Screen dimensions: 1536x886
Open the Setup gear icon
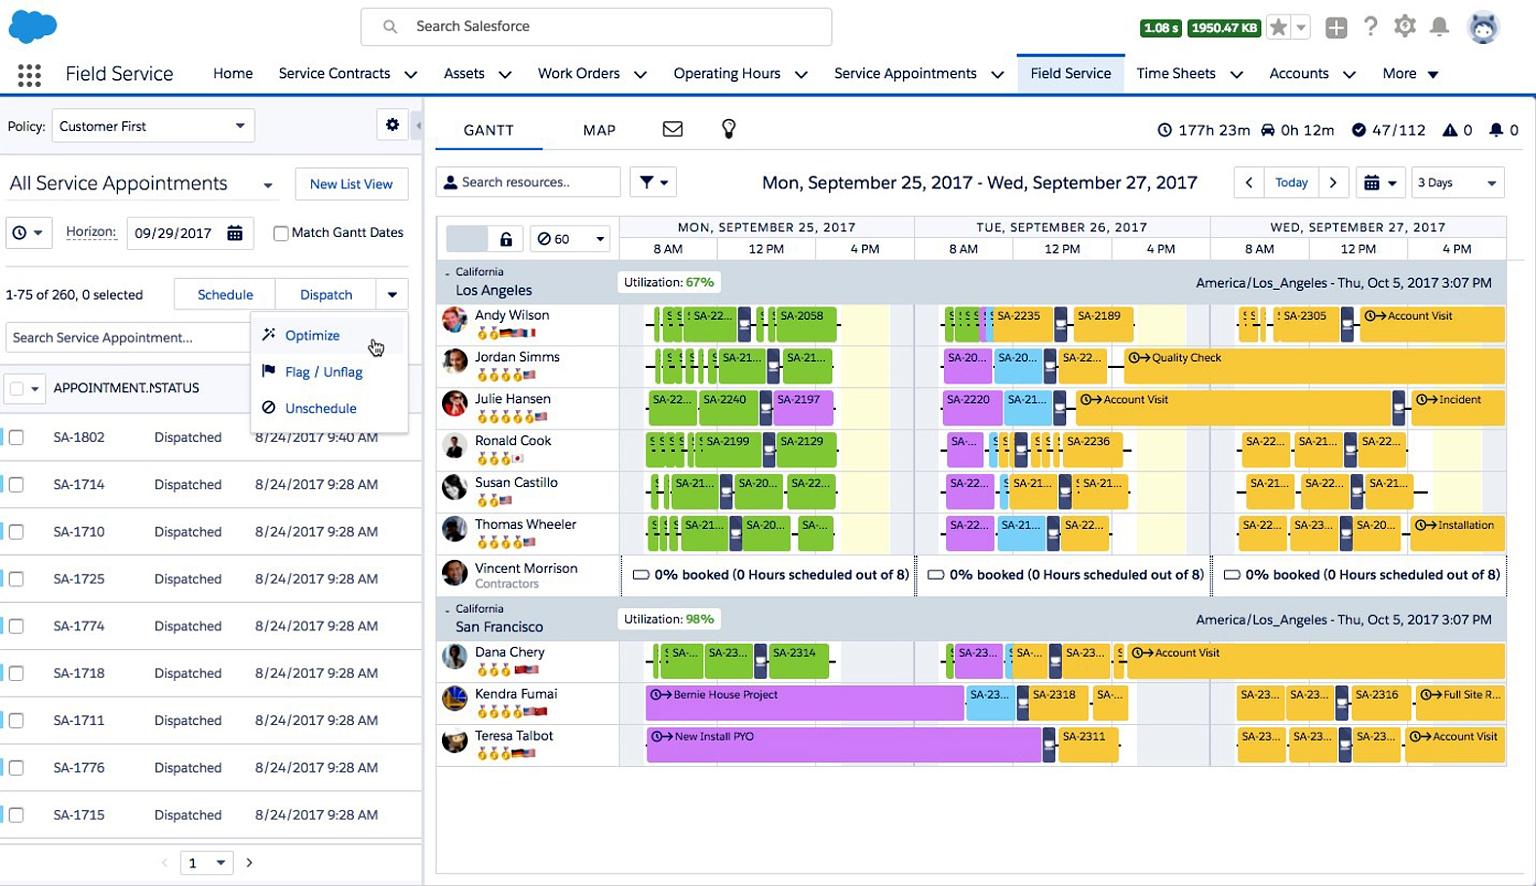click(x=1405, y=27)
